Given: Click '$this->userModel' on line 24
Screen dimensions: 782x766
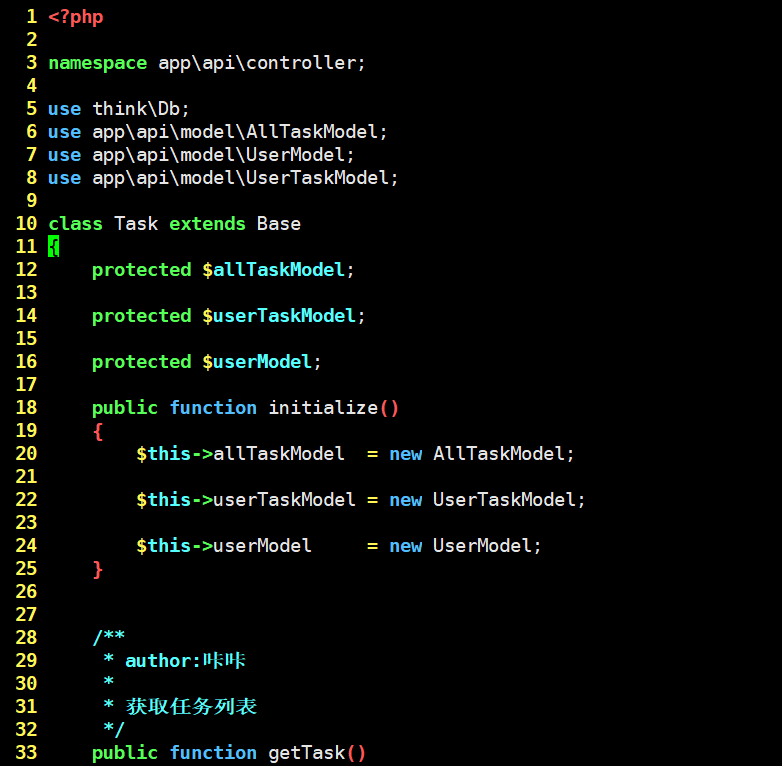Looking at the screenshot, I should point(223,546).
